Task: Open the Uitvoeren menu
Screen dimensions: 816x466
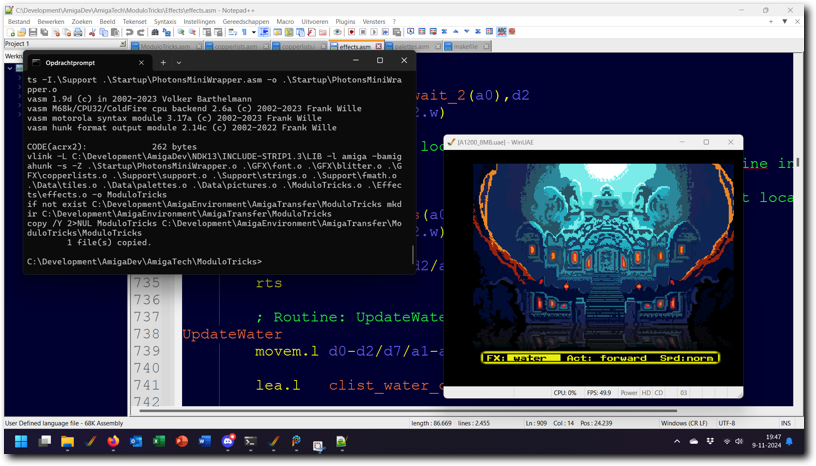Action: click(x=315, y=21)
